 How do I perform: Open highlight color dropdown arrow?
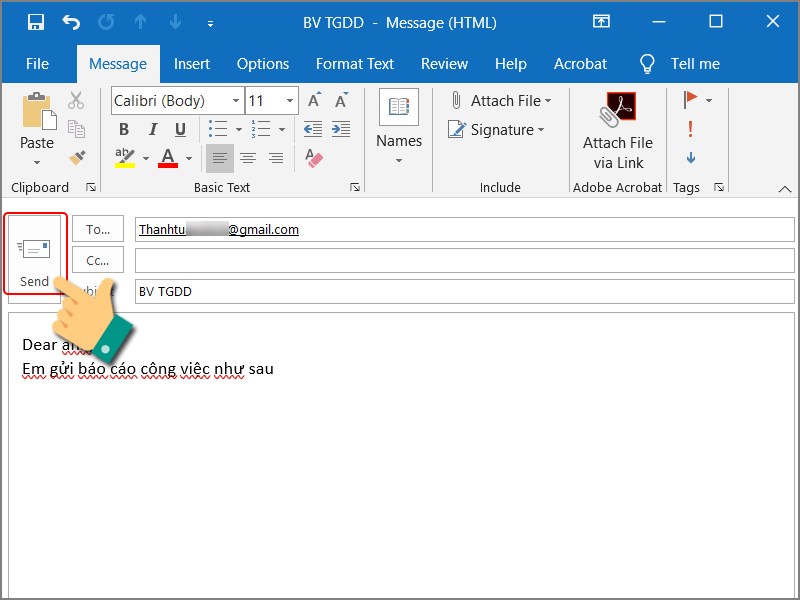[146, 159]
